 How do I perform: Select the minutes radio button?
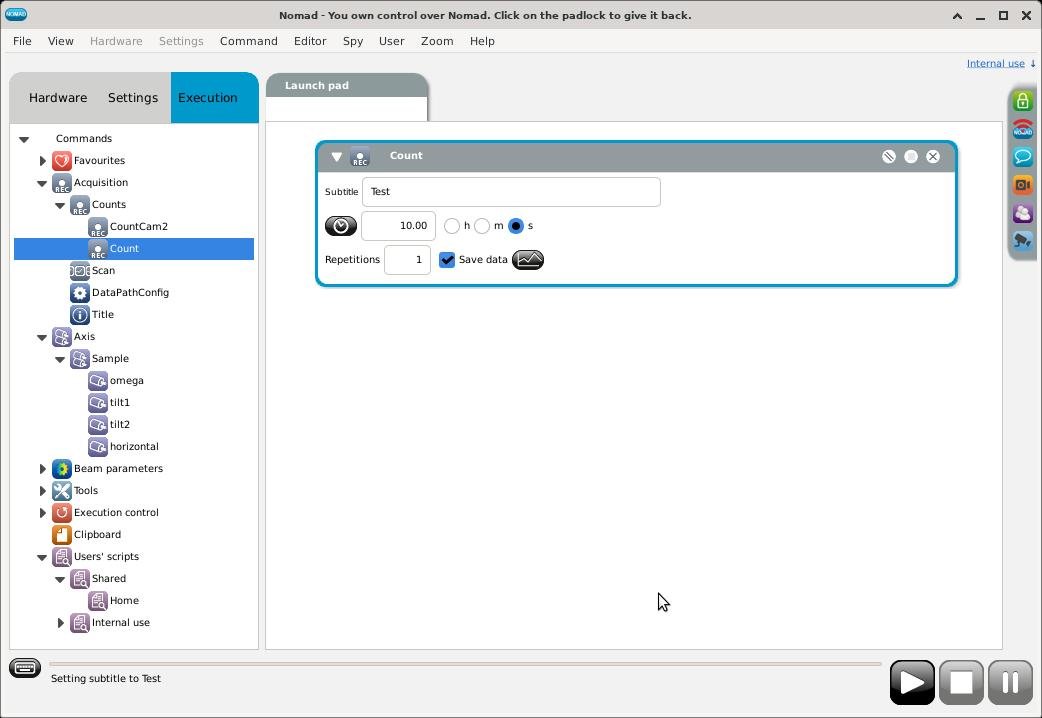pos(482,226)
